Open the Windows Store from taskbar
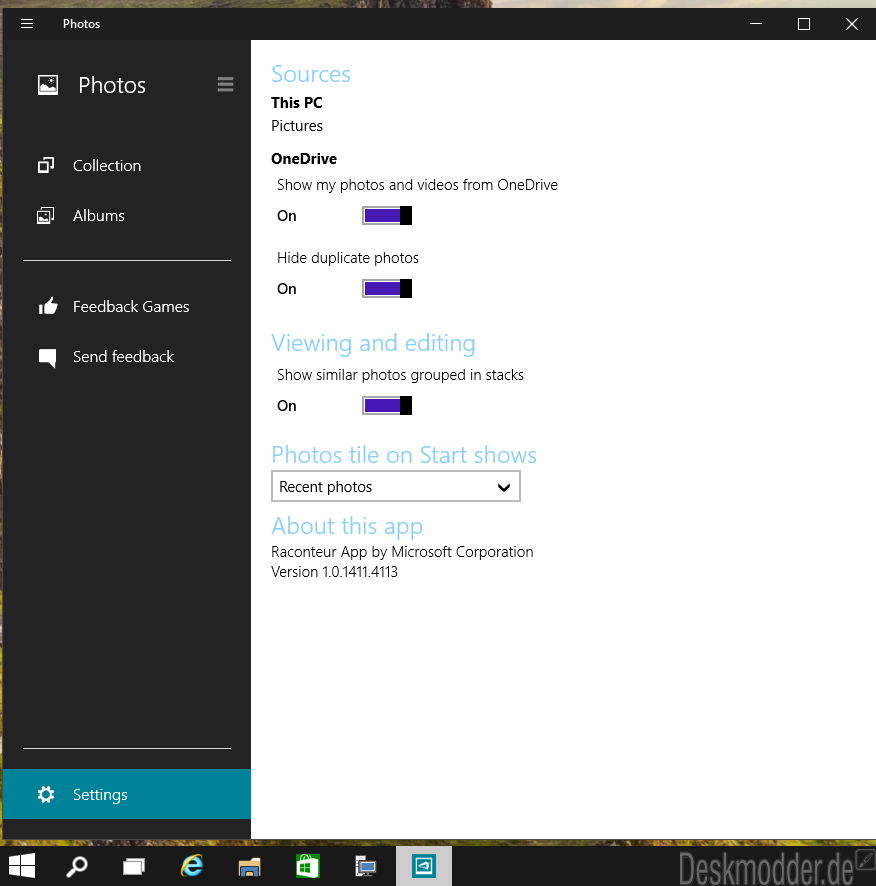 [x=307, y=866]
